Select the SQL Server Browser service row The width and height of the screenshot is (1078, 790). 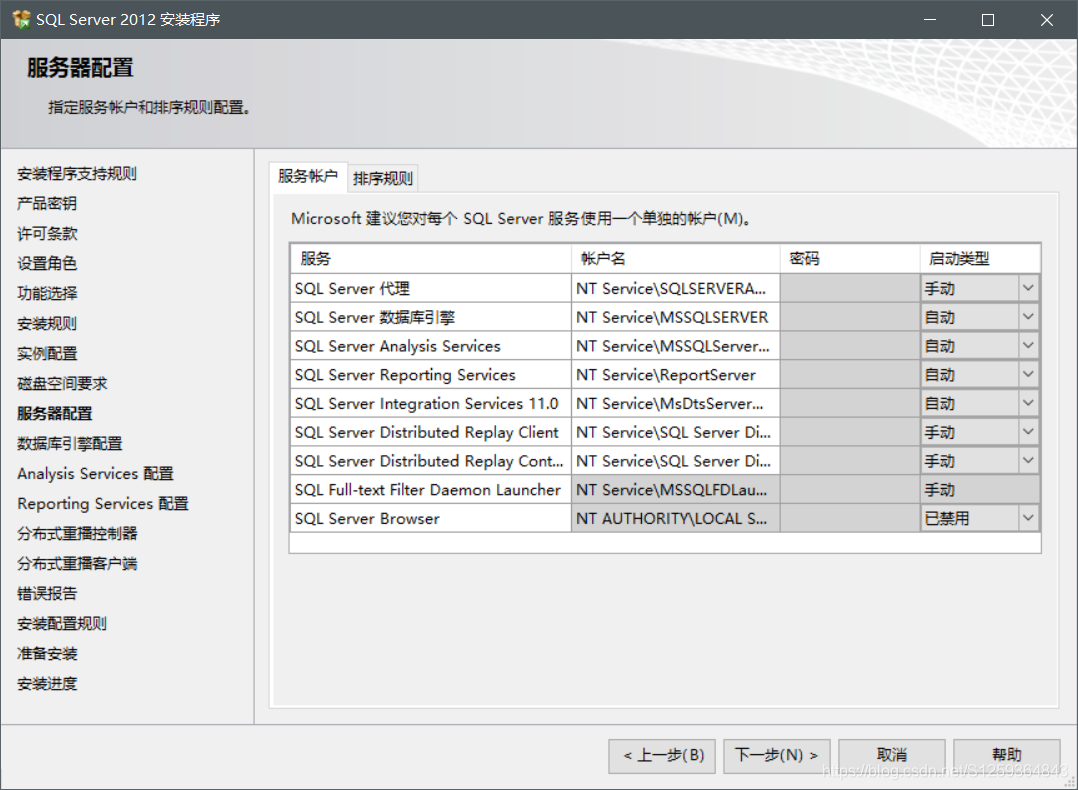tap(430, 518)
